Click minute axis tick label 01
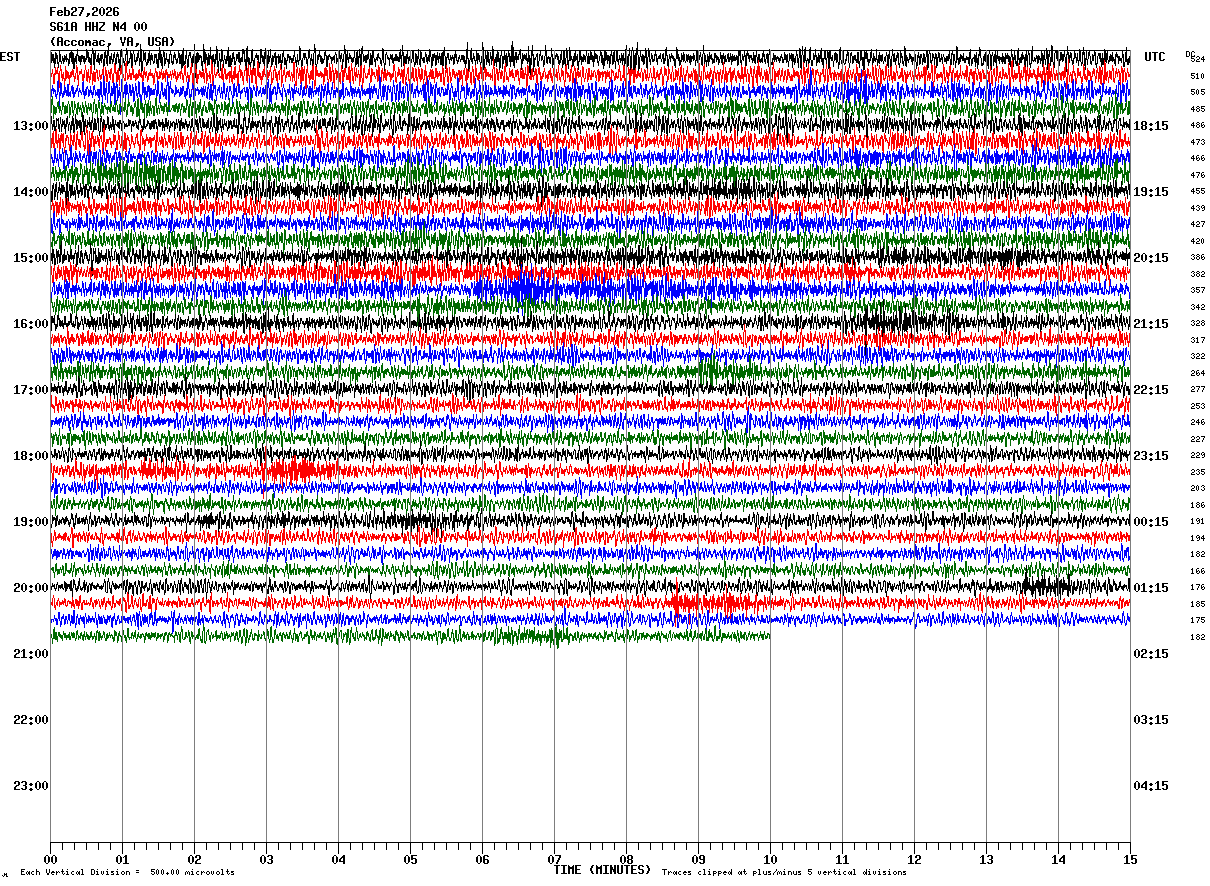This screenshot has width=1210, height=886. [122, 859]
